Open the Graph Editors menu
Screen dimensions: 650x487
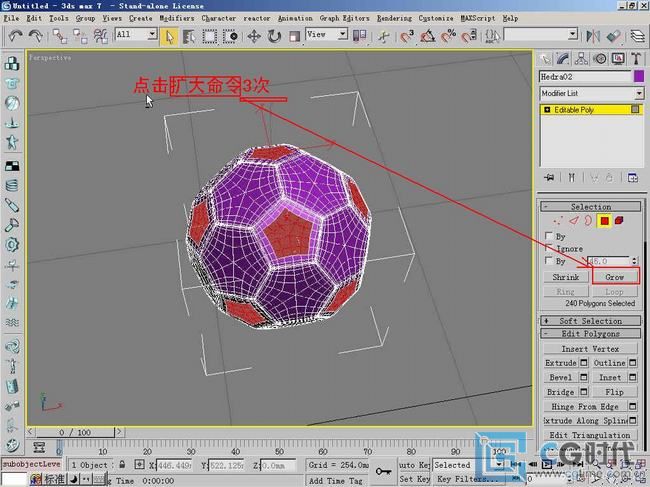pos(344,18)
